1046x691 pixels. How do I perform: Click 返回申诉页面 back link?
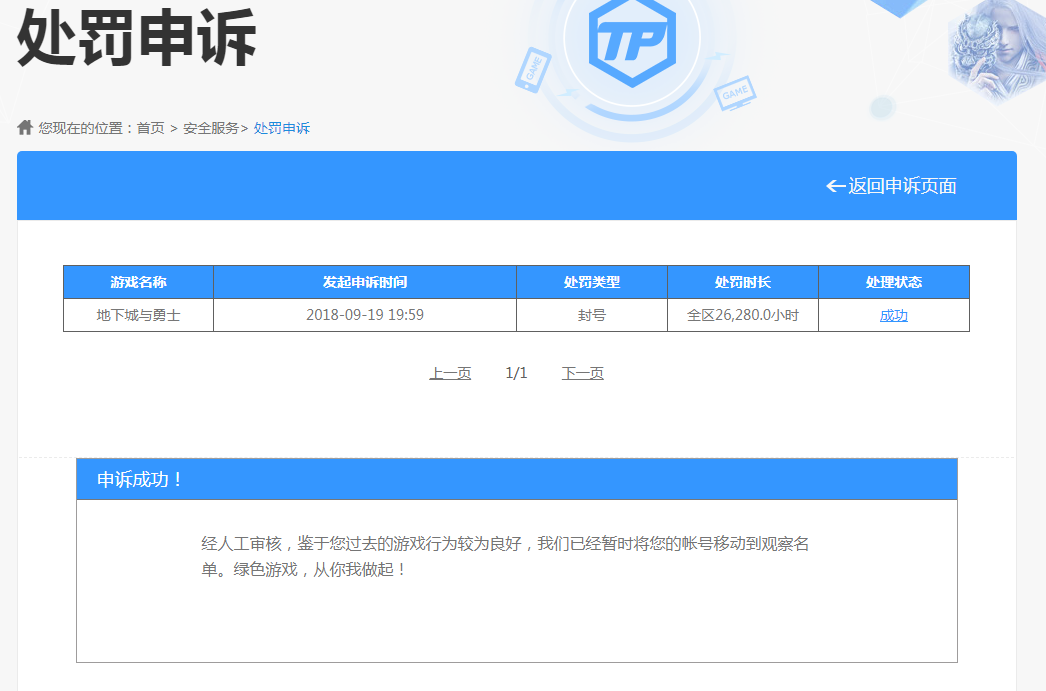pos(891,186)
